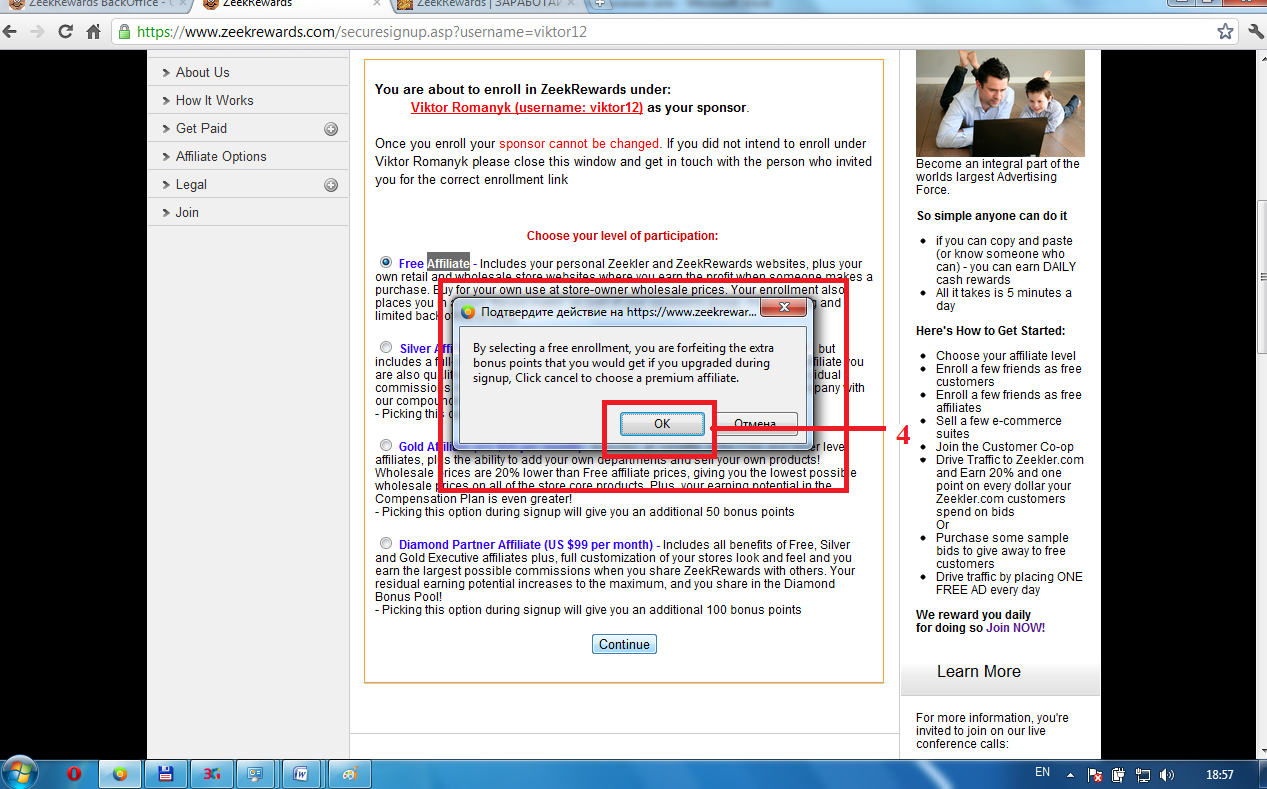
Task: Click the Continue button
Action: tap(624, 644)
